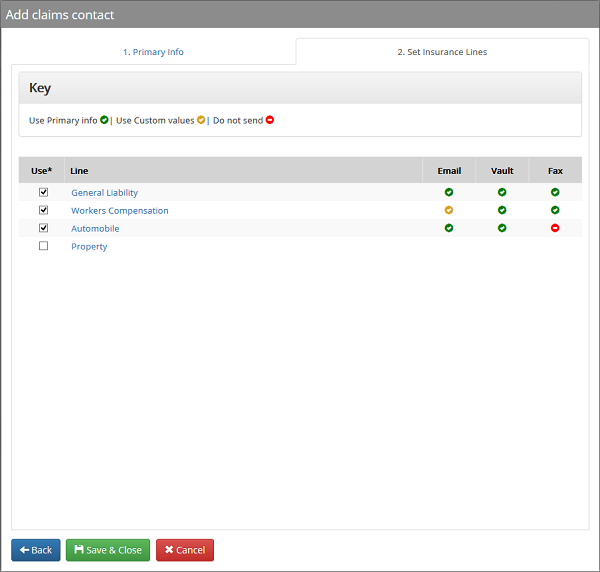Open the Property line link
This screenshot has width=600, height=572.
tap(89, 247)
